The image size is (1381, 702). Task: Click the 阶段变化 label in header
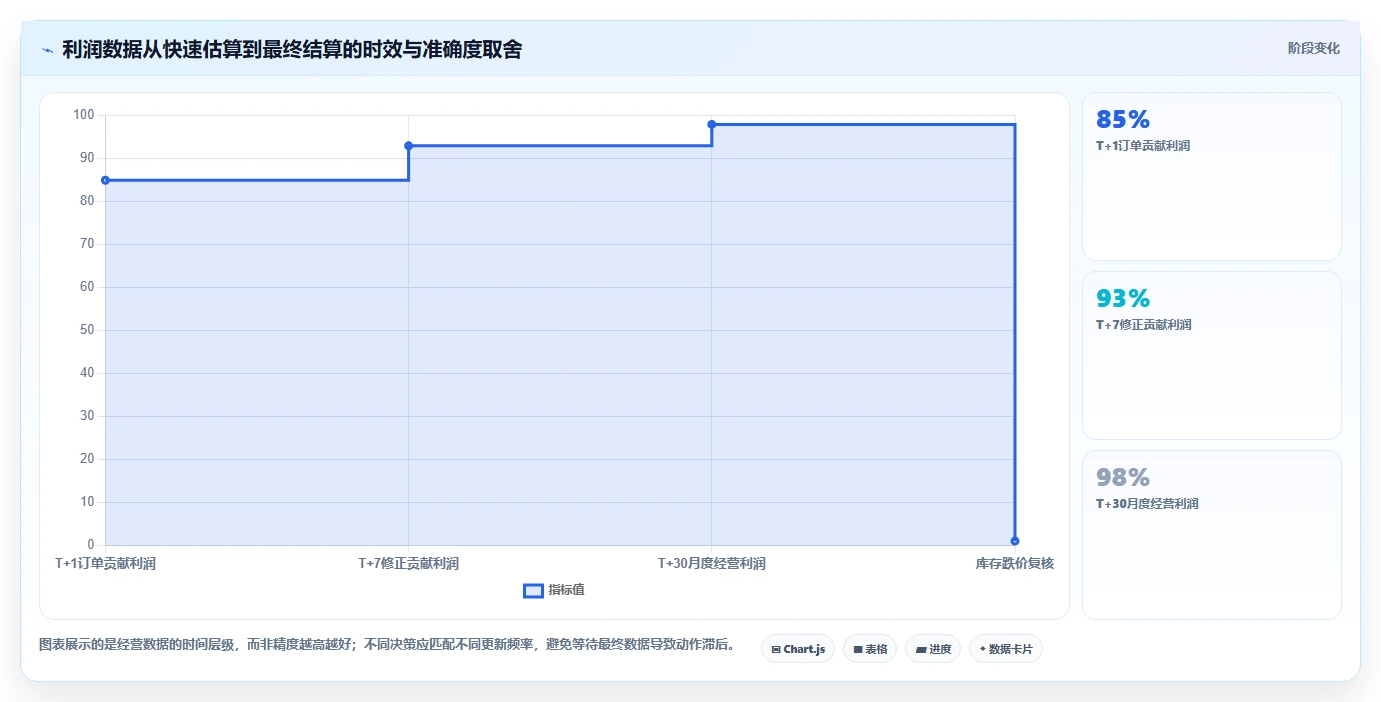[x=1313, y=48]
